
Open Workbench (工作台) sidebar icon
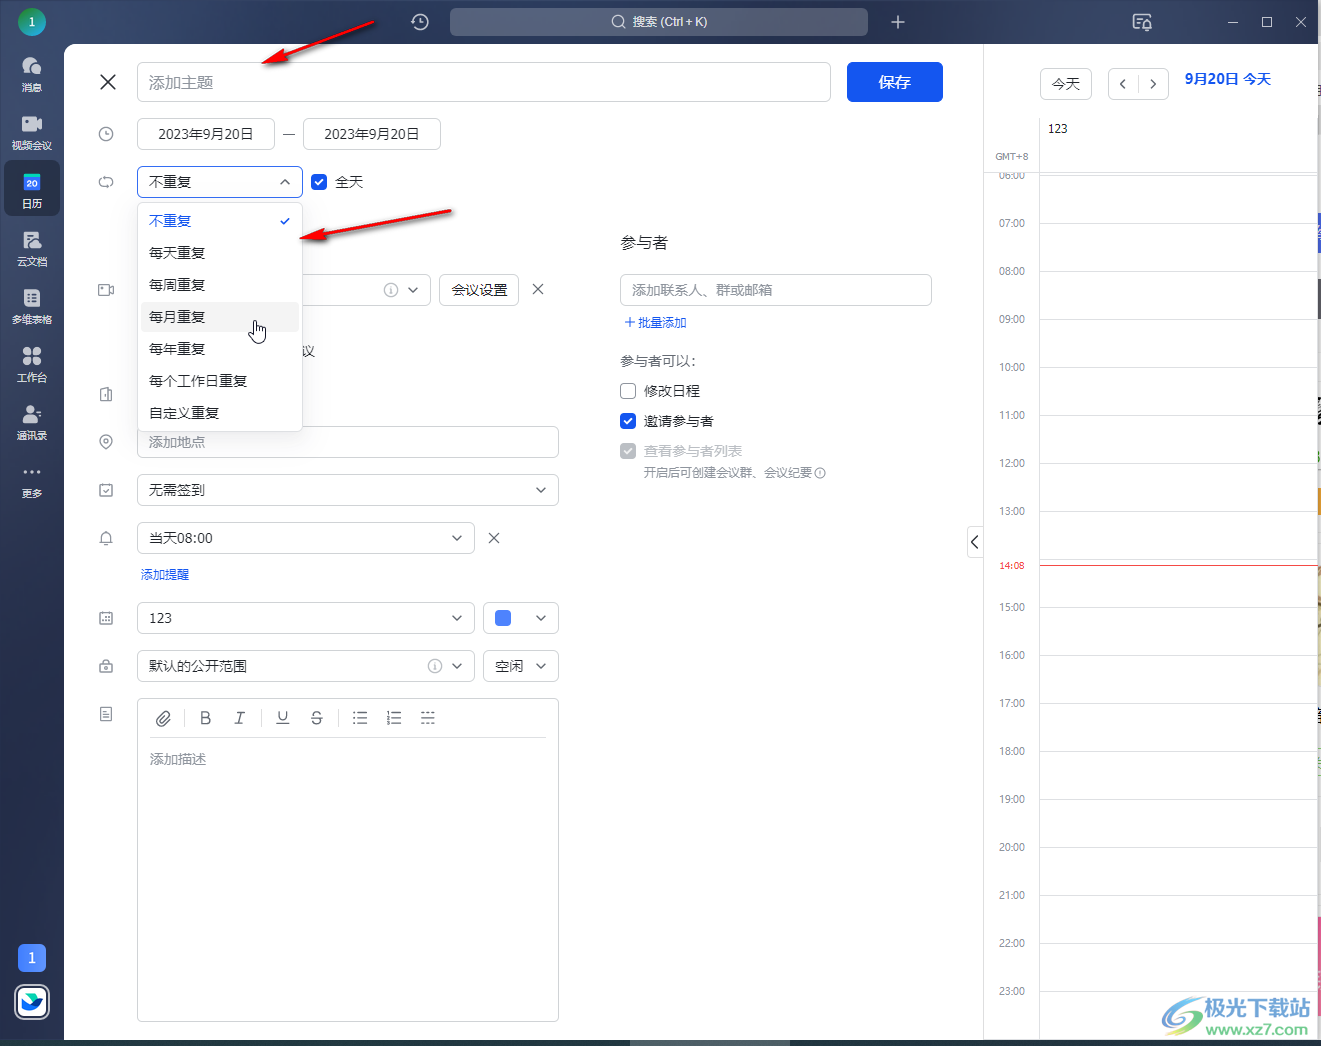(32, 364)
